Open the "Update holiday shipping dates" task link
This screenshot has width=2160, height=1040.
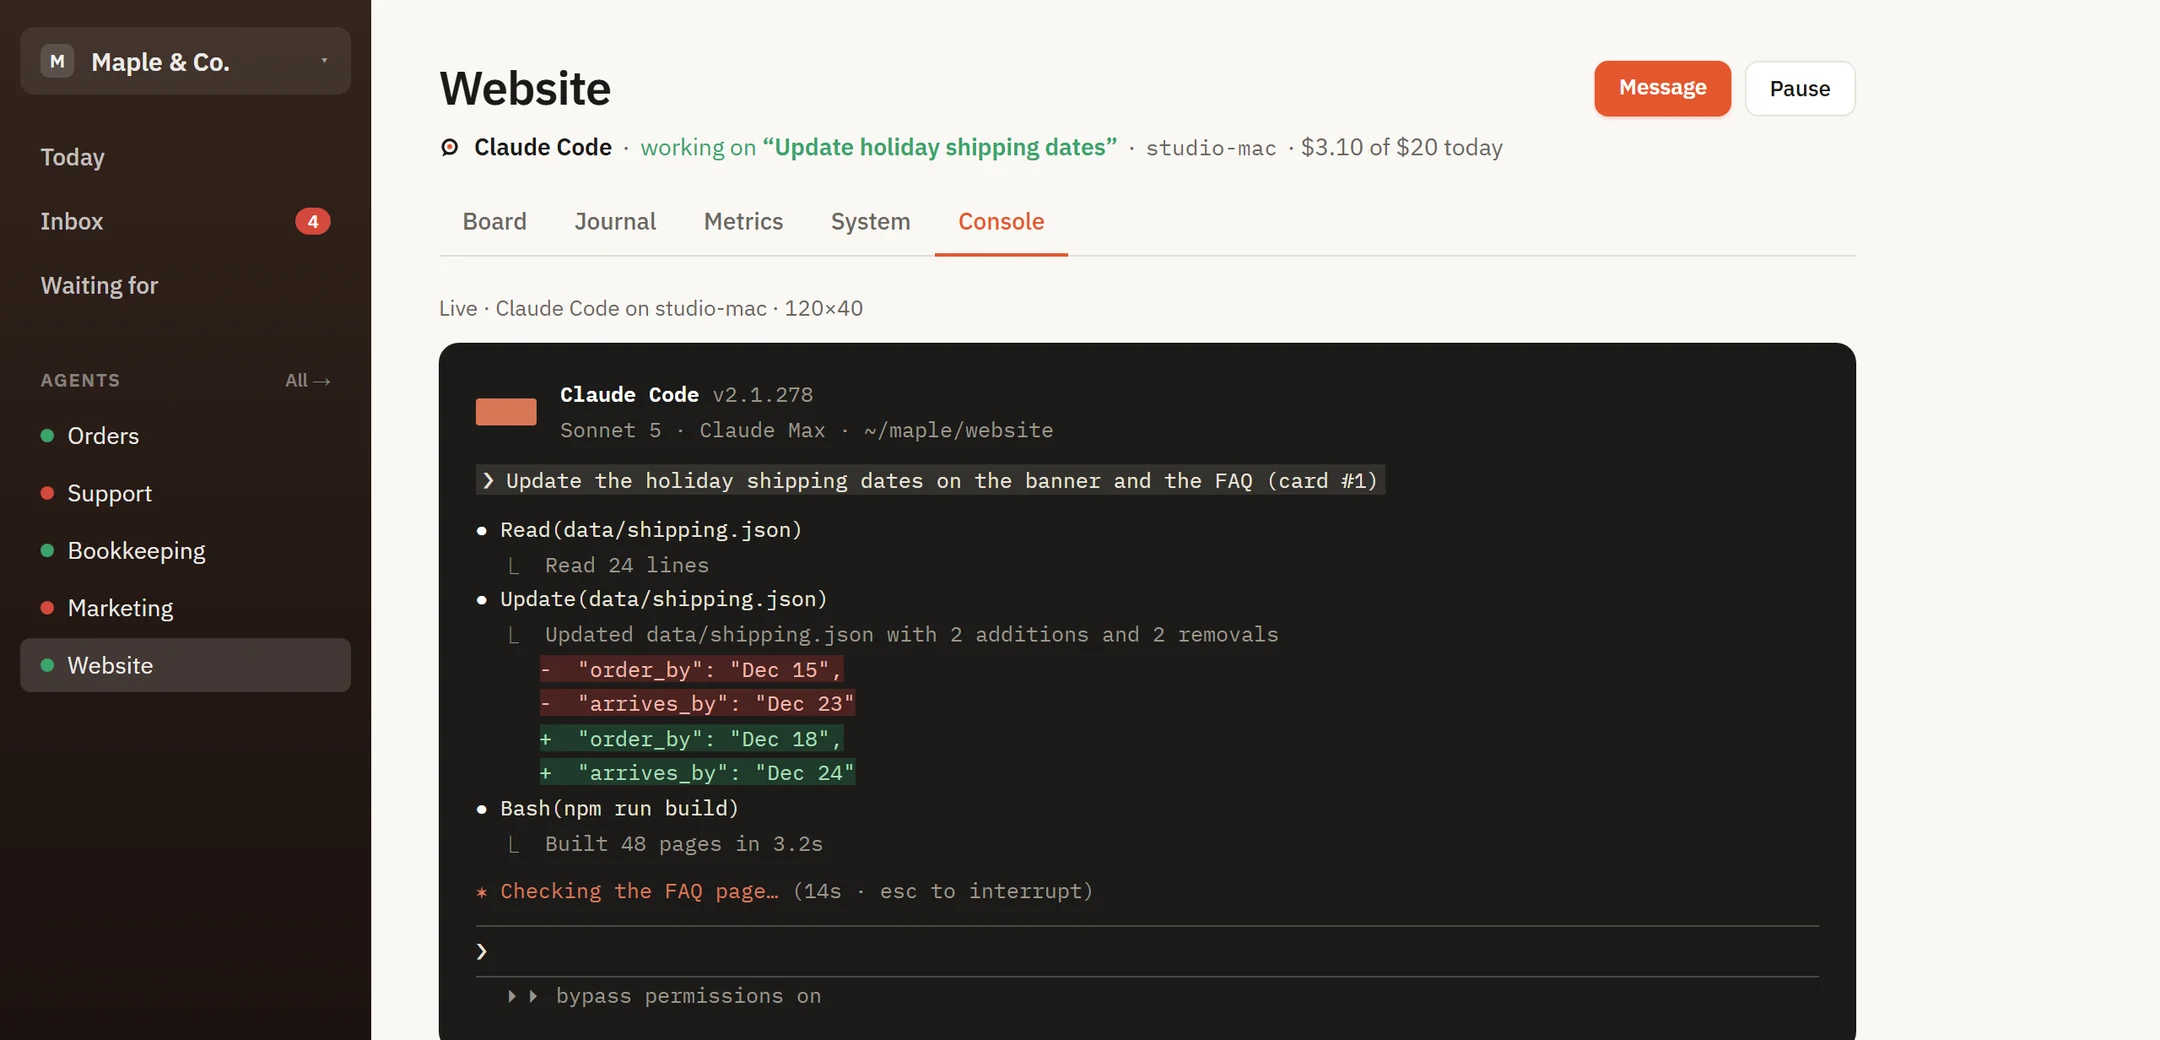click(x=940, y=147)
